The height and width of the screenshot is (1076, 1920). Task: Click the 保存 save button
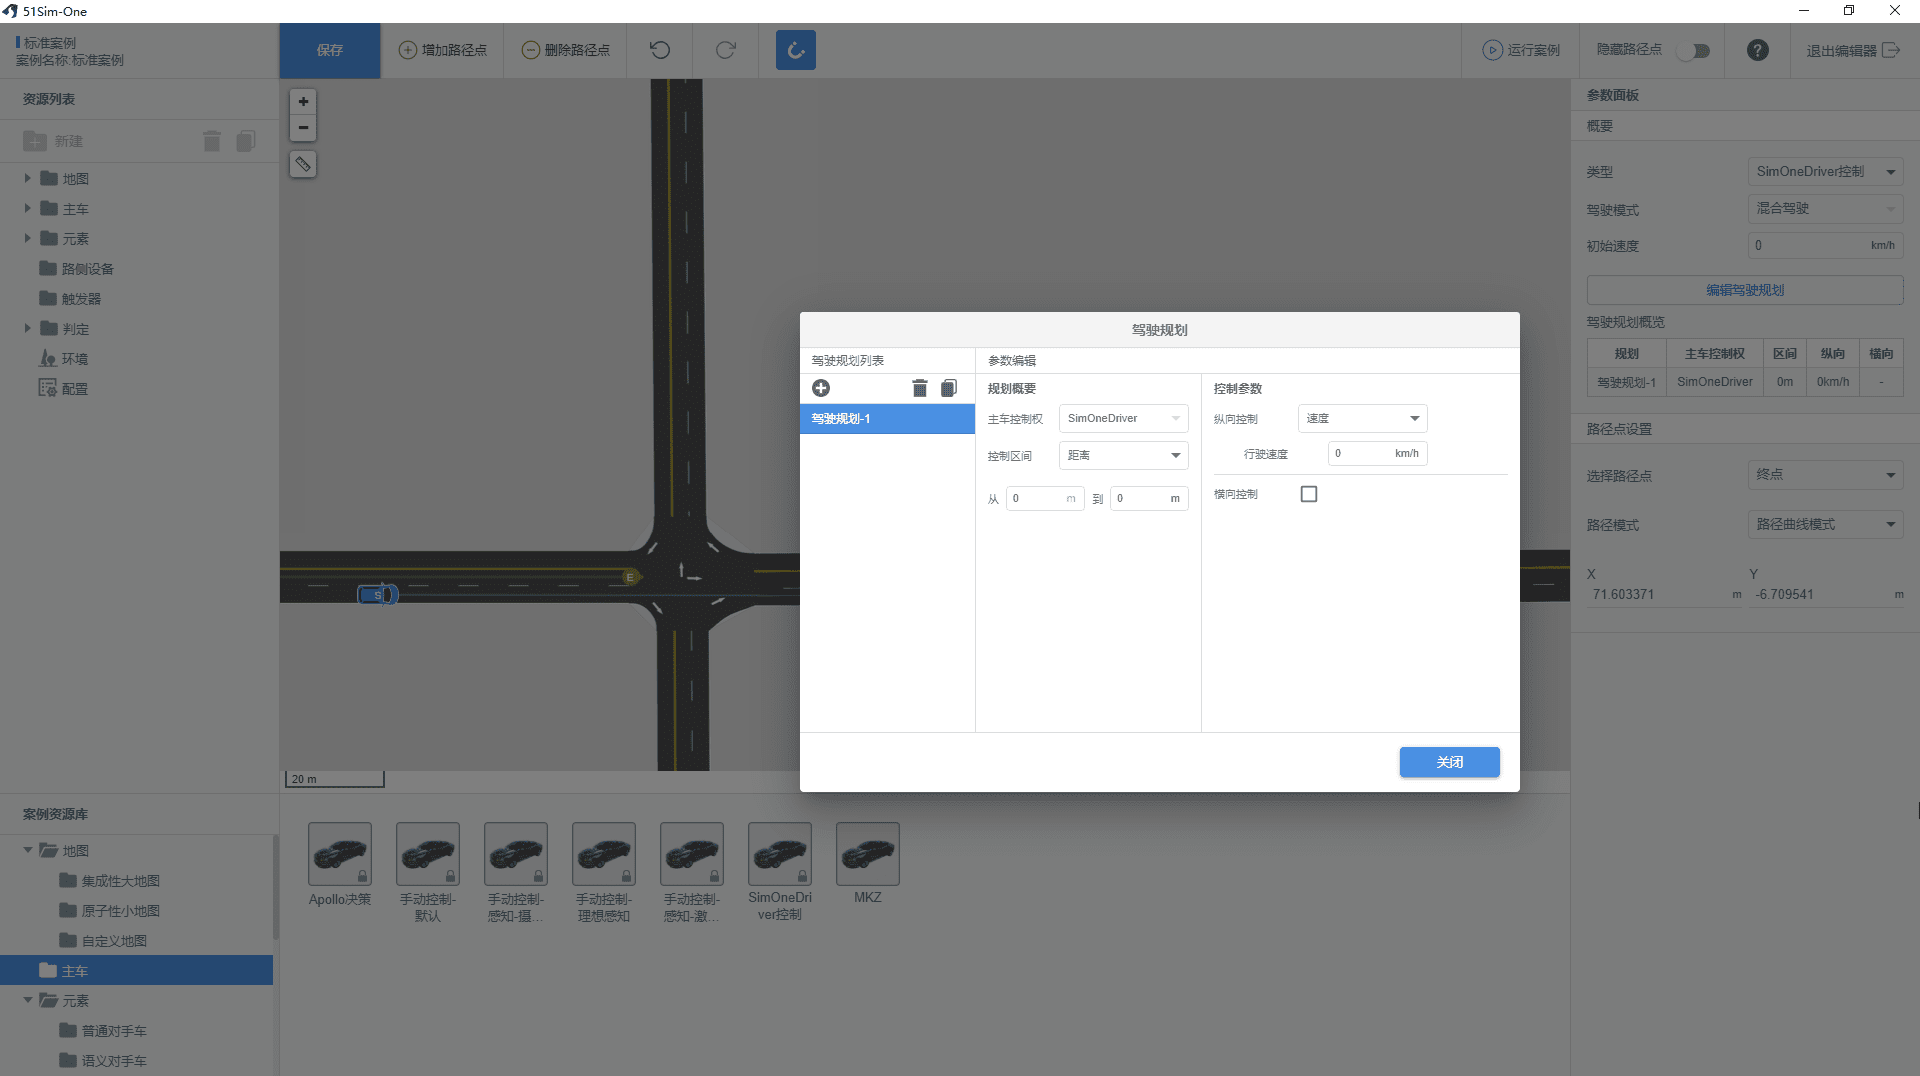pos(330,50)
